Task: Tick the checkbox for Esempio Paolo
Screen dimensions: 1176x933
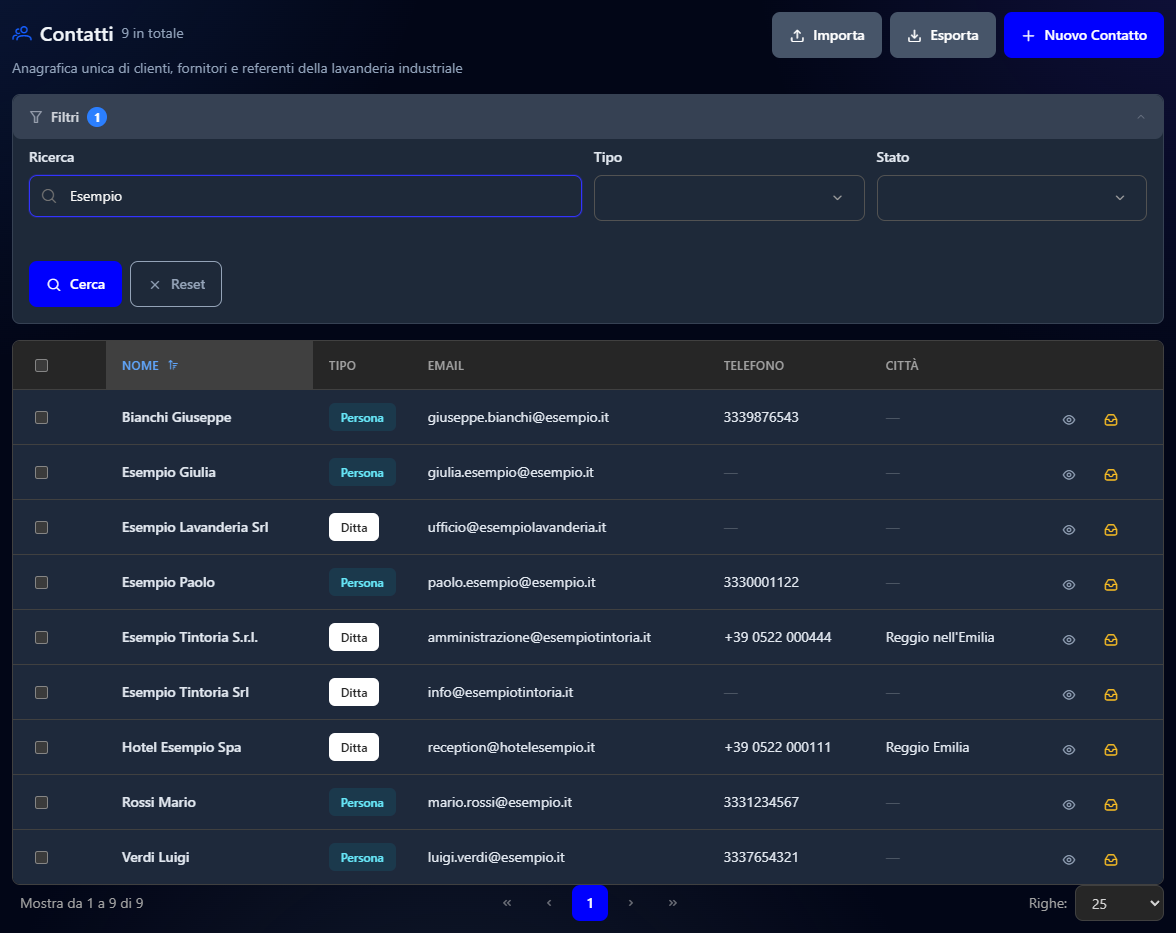Action: click(41, 583)
